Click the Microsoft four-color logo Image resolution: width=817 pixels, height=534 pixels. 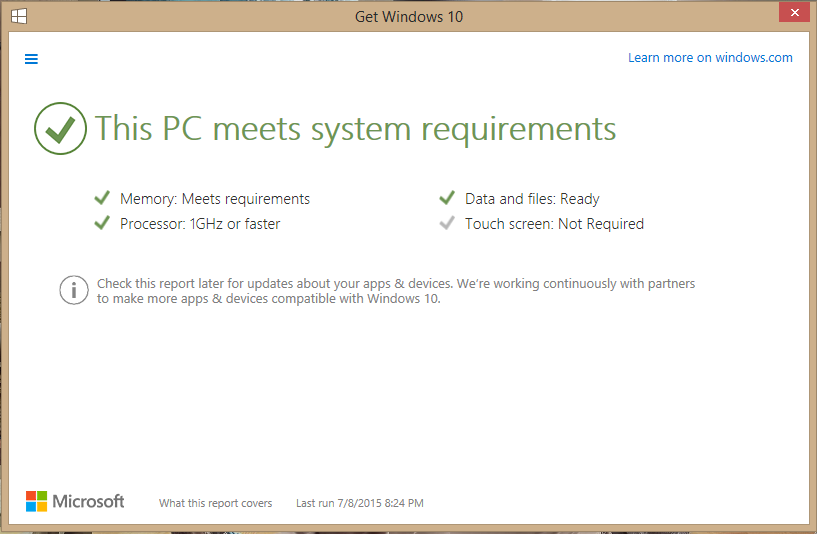pos(36,501)
